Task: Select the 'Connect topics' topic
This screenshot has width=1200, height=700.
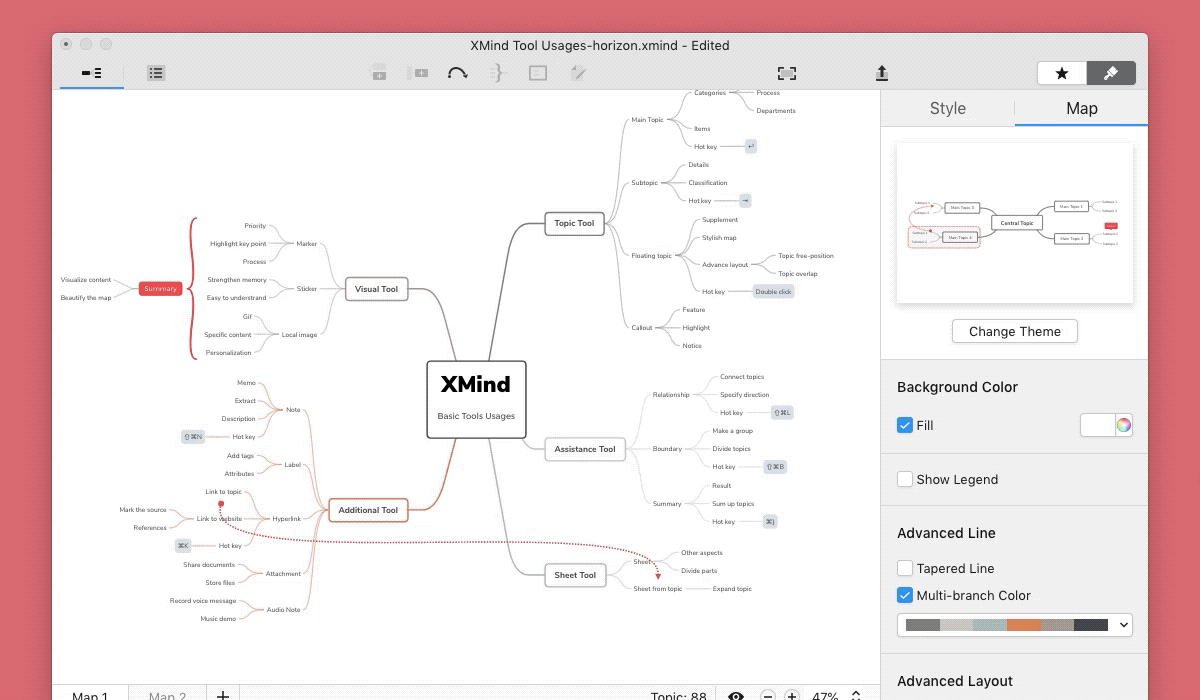Action: tap(742, 377)
